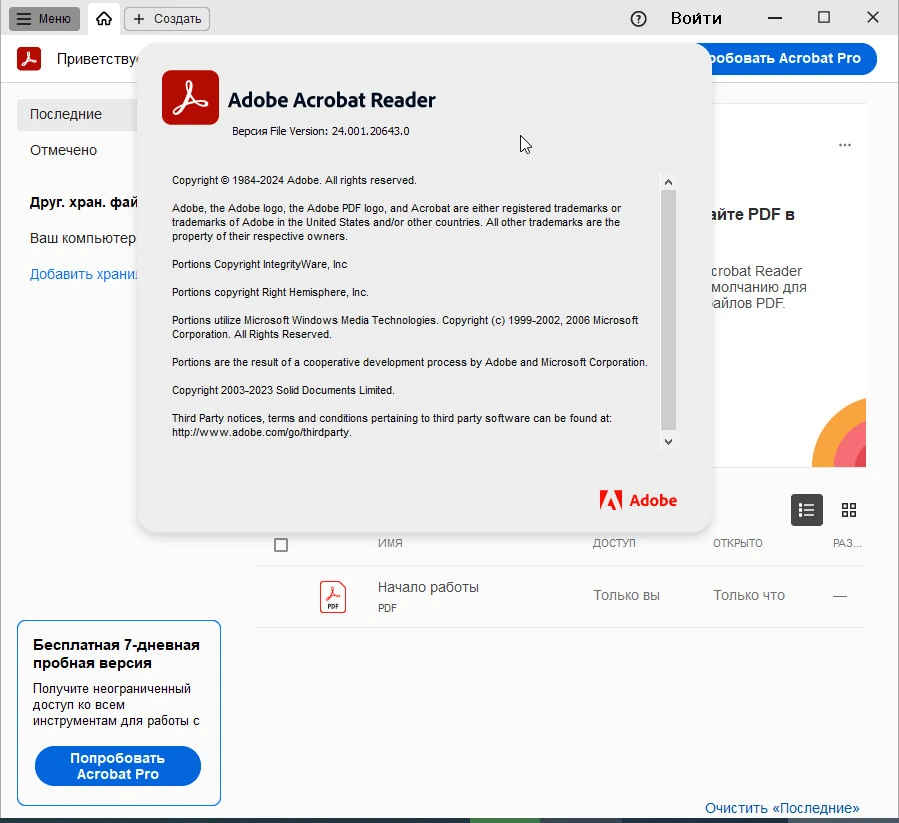Click the Adobe Acrobat Reader title in dialog

click(331, 100)
